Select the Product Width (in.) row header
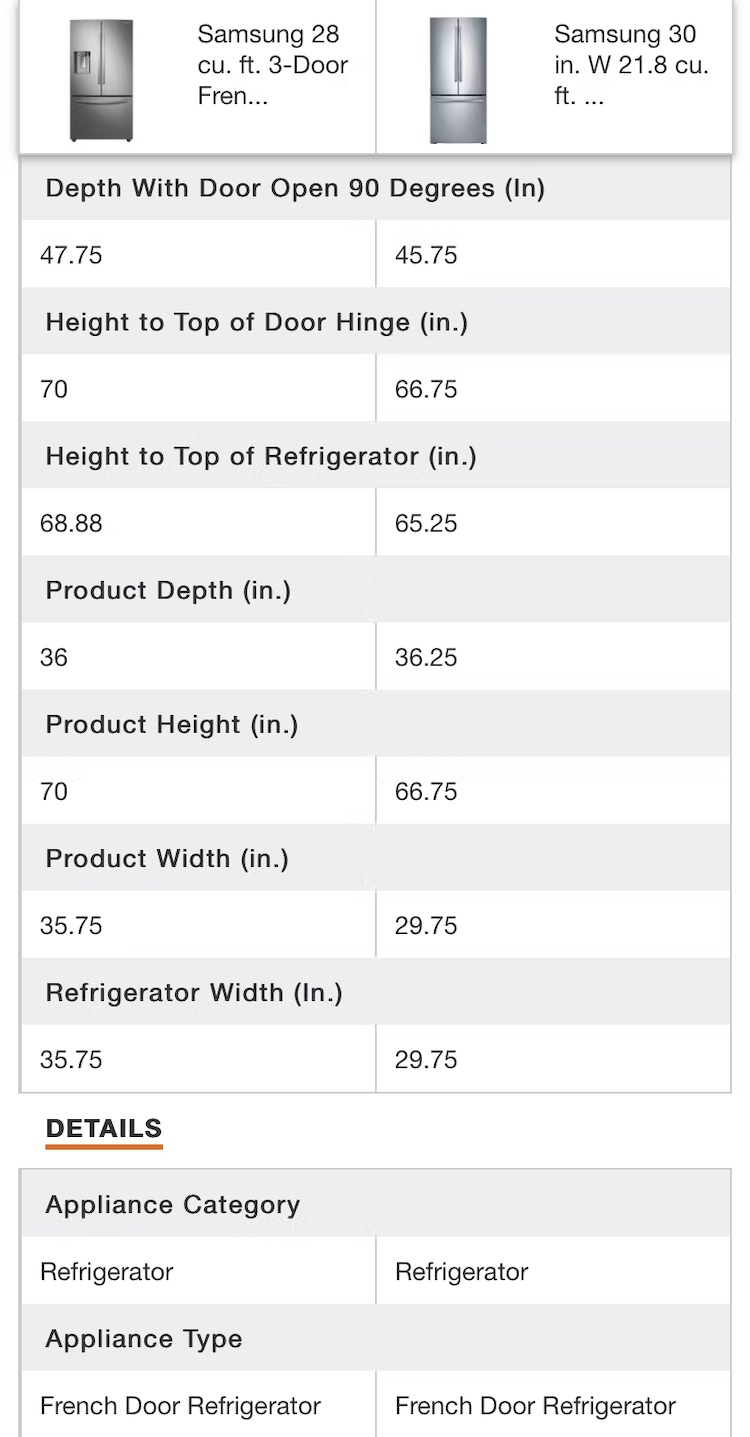The width and height of the screenshot is (750, 1437). pos(167,859)
